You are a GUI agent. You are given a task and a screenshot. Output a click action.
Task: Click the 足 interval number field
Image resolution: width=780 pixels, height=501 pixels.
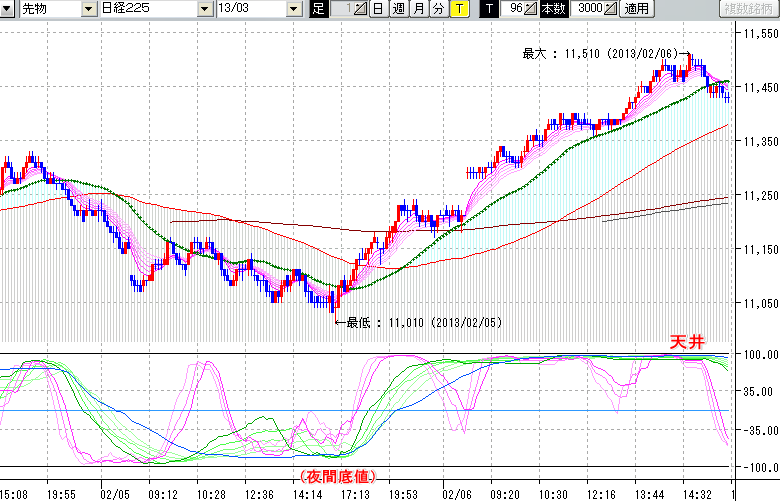pyautogui.click(x=341, y=9)
